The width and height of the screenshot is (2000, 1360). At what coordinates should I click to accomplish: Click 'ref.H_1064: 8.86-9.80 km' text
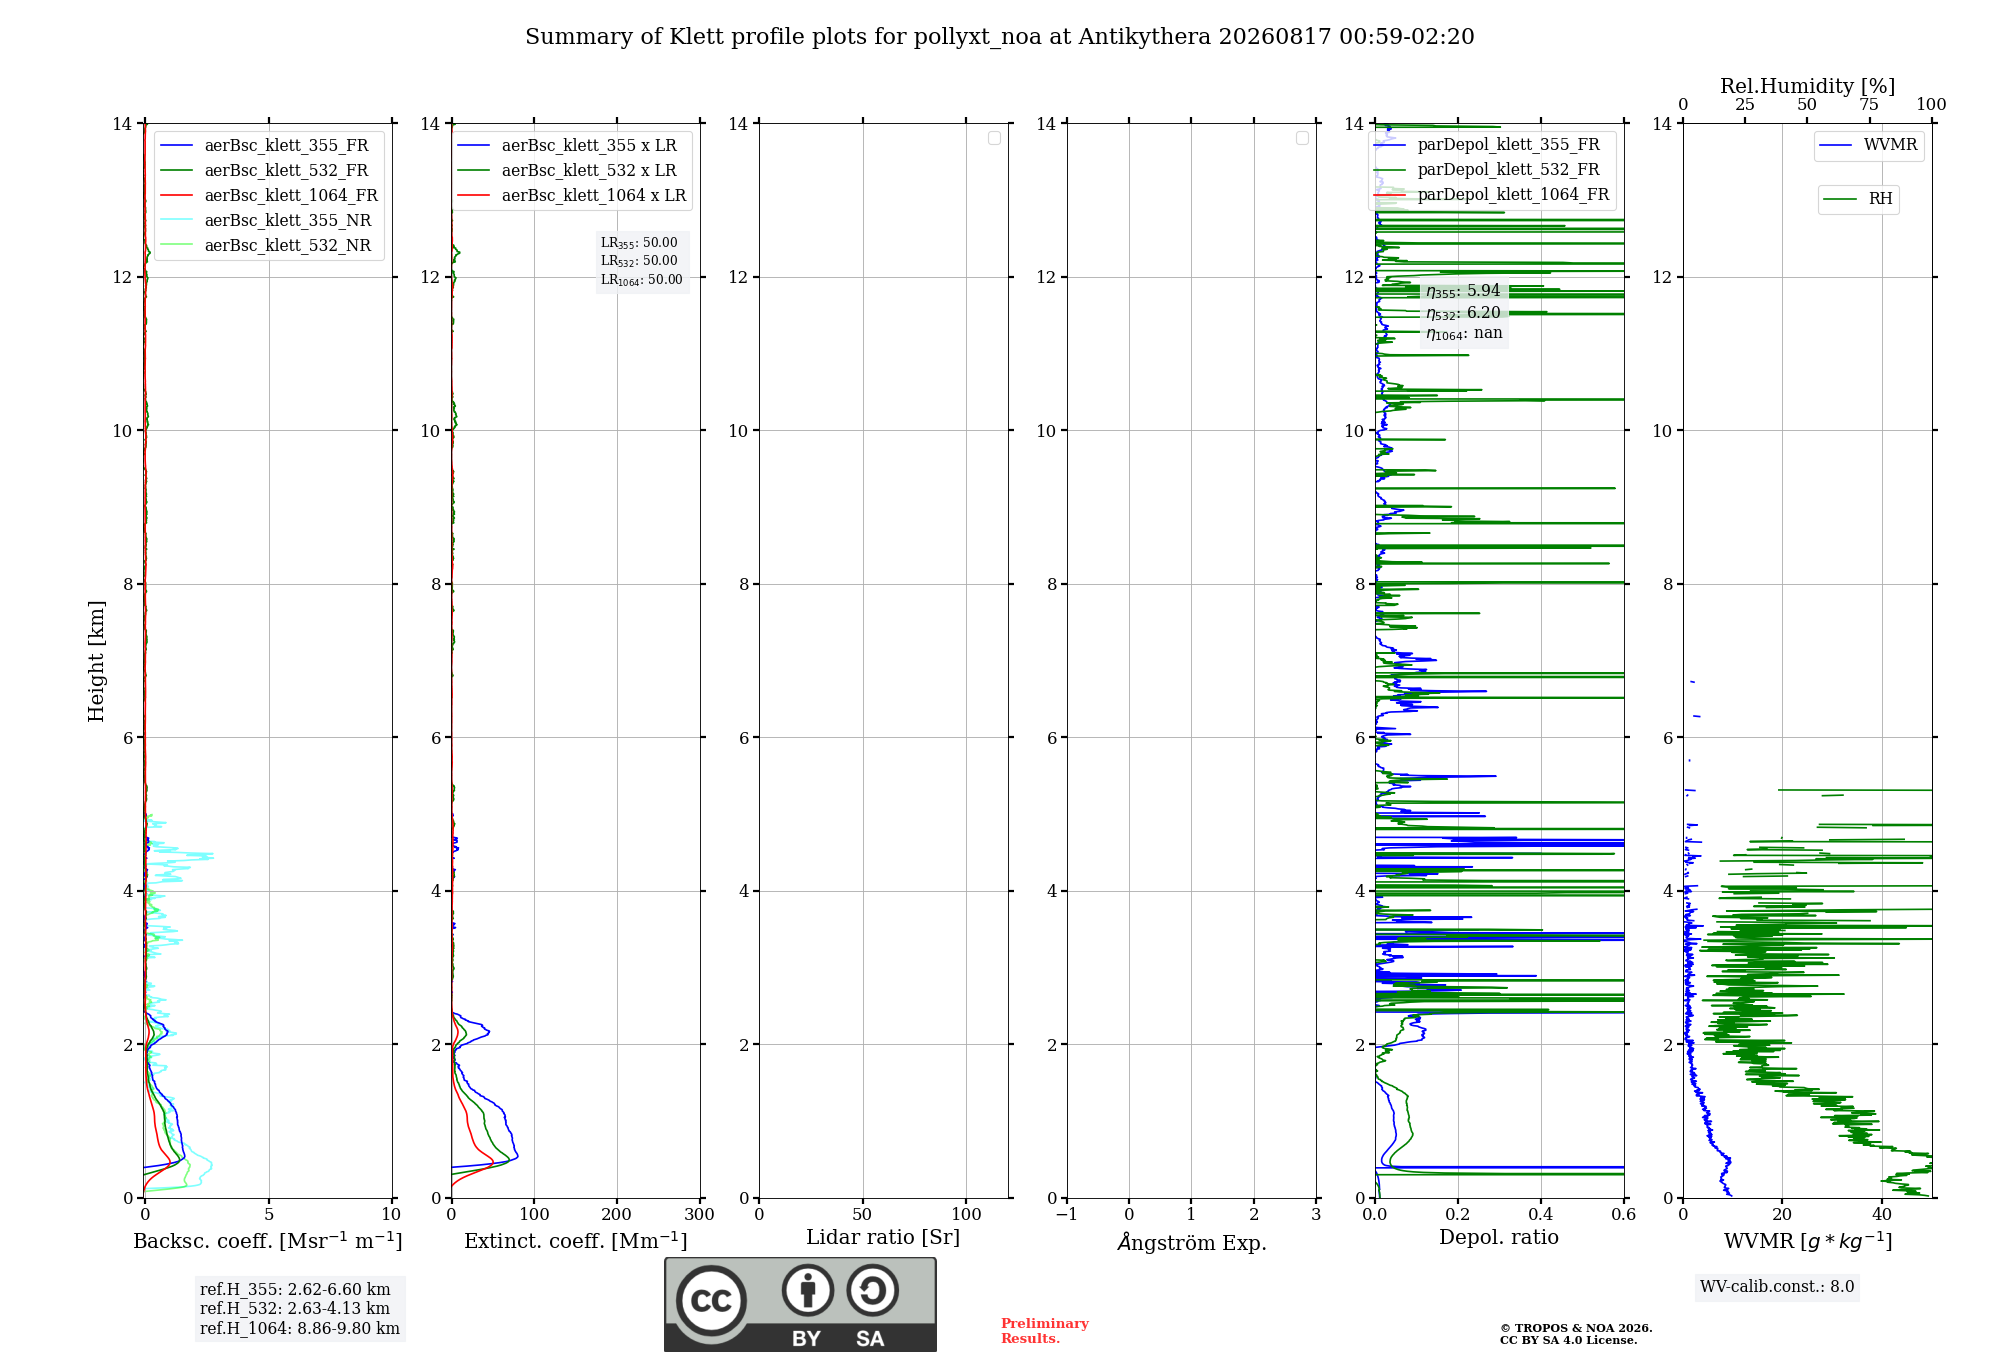[300, 1329]
